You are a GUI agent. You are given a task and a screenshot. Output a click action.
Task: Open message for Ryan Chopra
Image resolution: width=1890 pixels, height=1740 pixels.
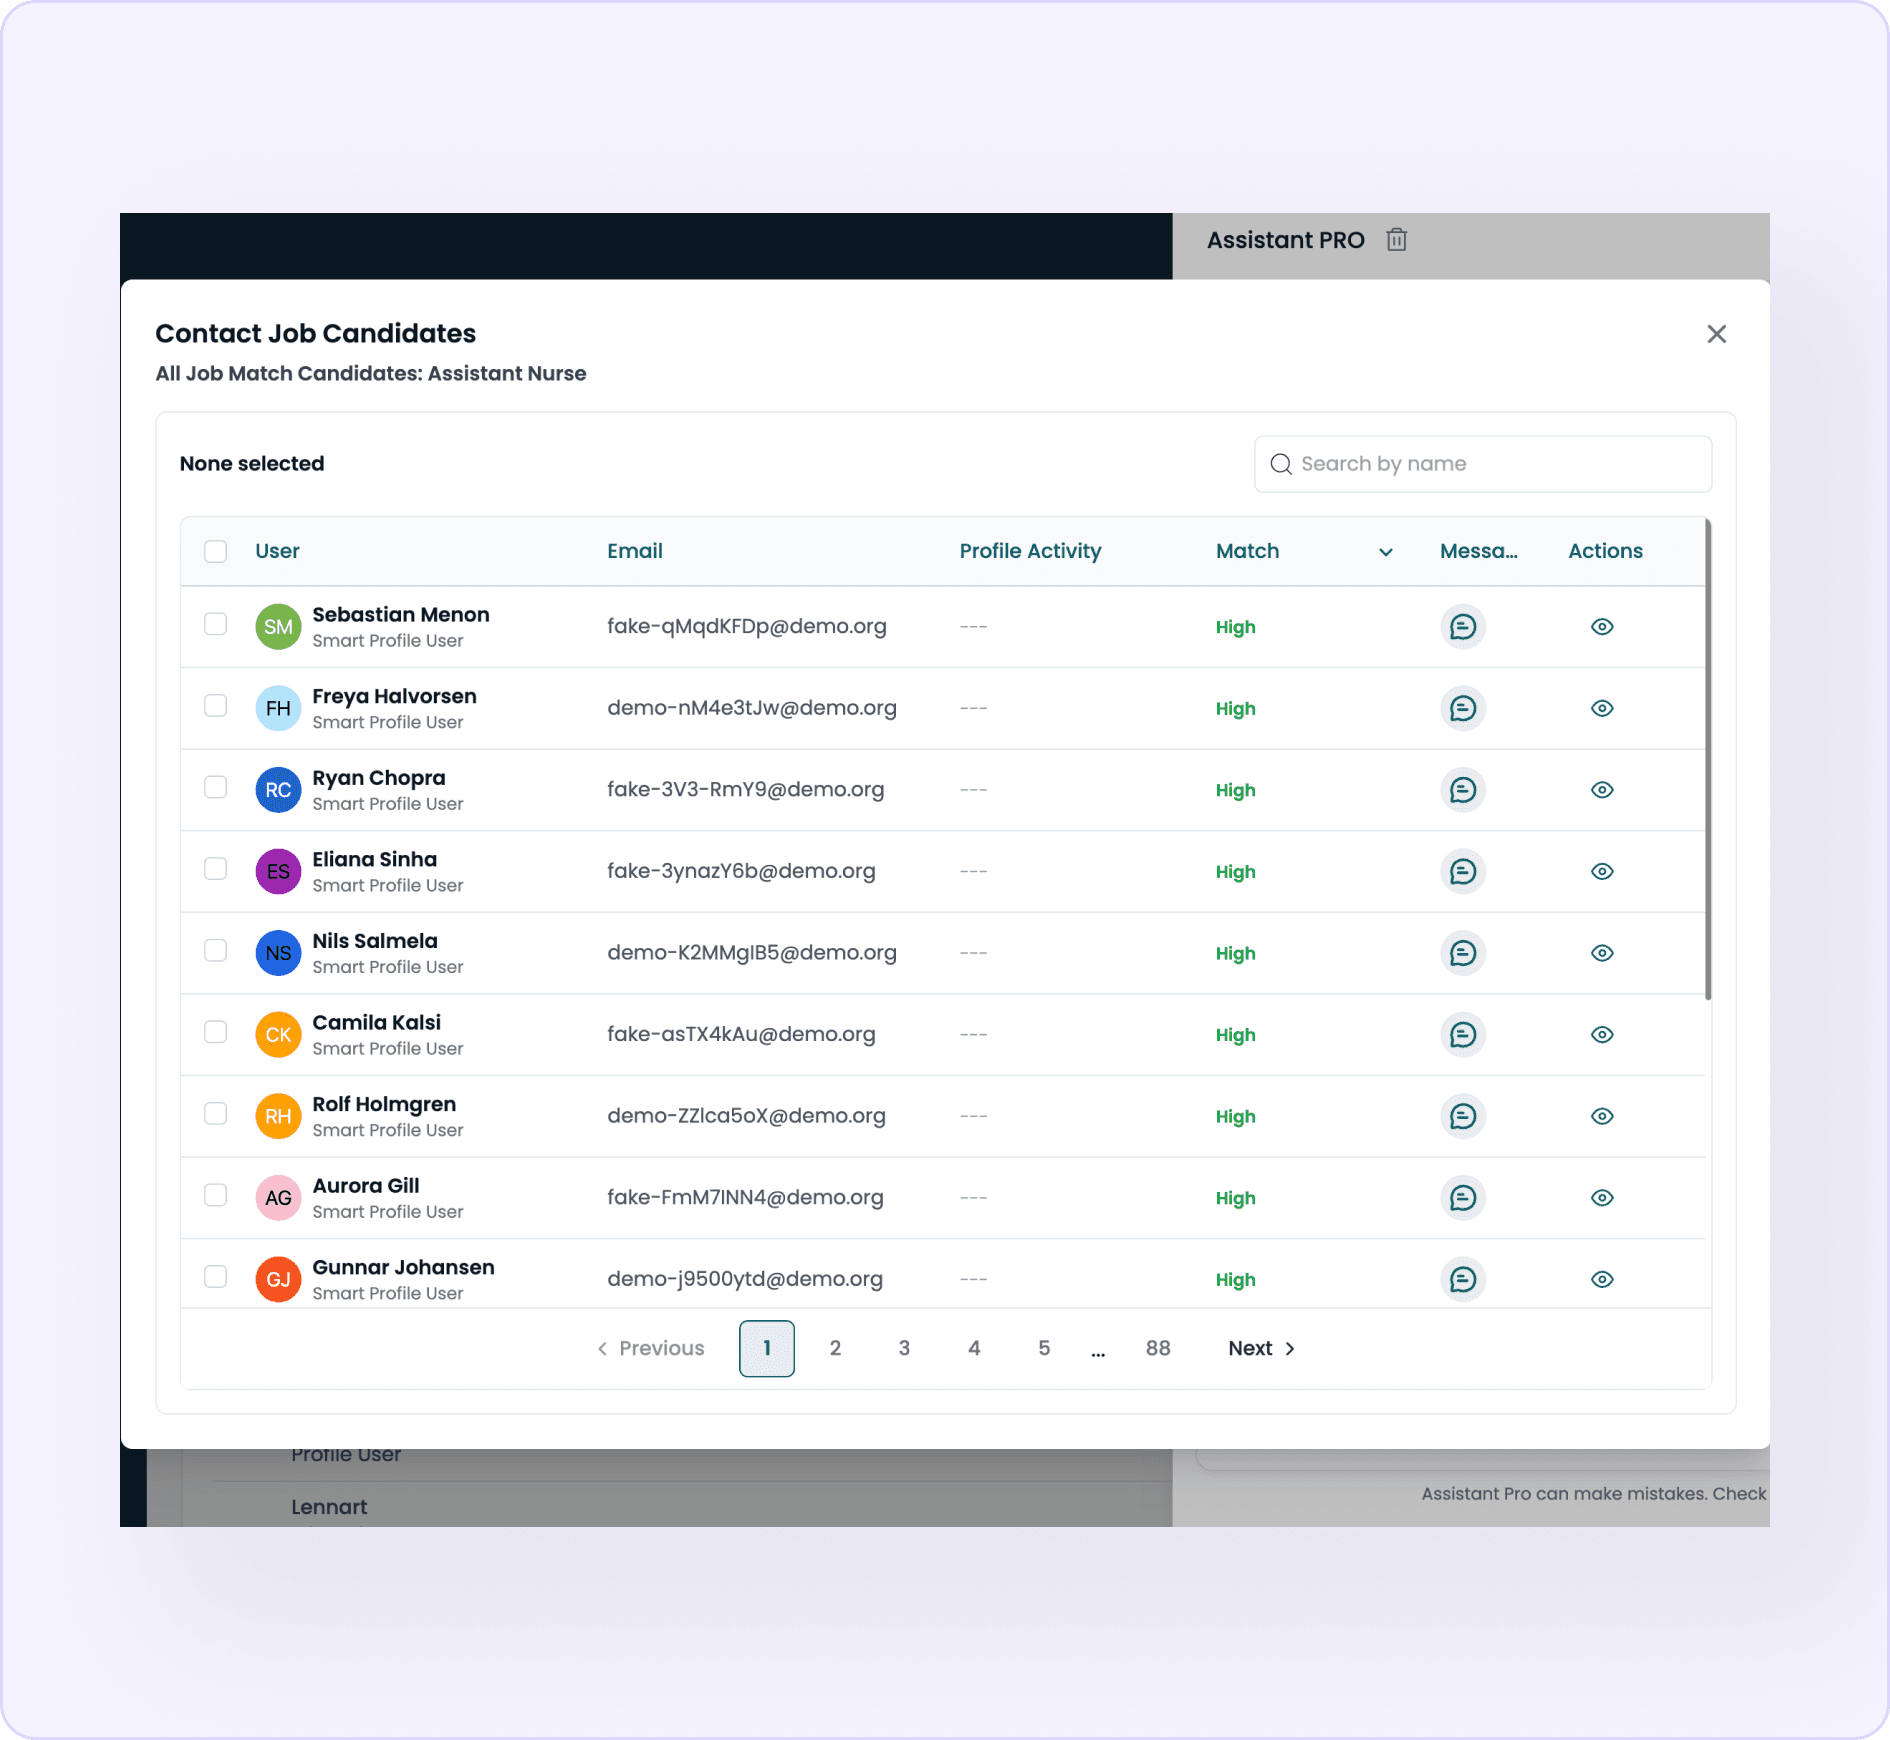pos(1463,790)
